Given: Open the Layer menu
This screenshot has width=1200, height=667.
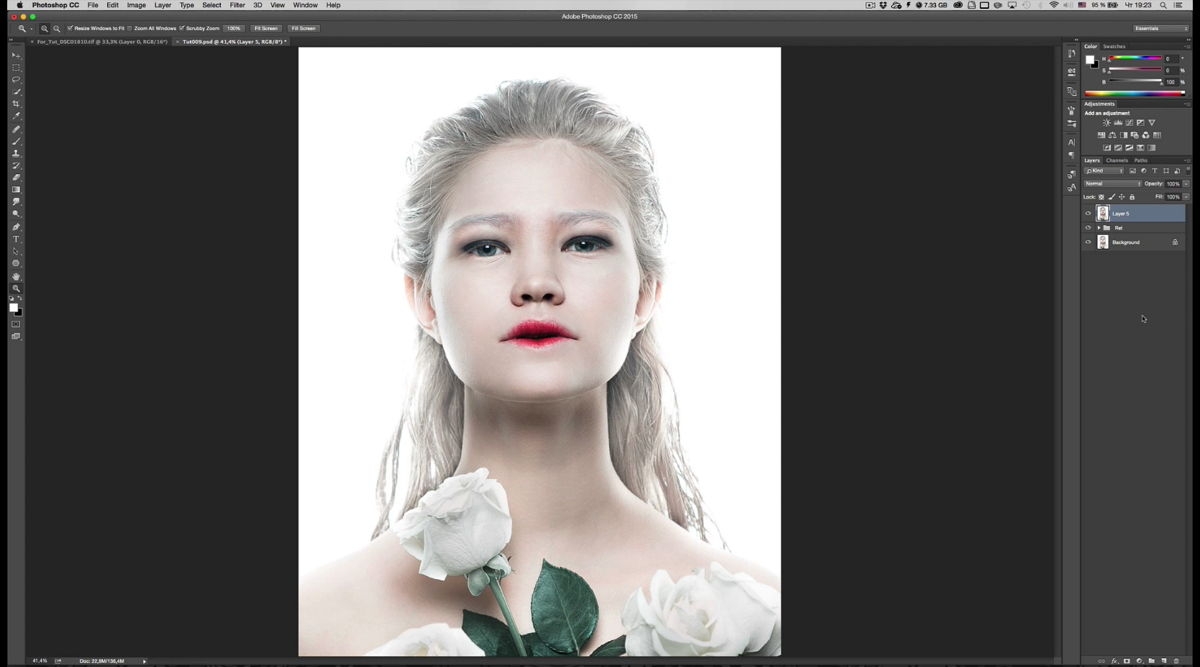Looking at the screenshot, I should click(162, 5).
